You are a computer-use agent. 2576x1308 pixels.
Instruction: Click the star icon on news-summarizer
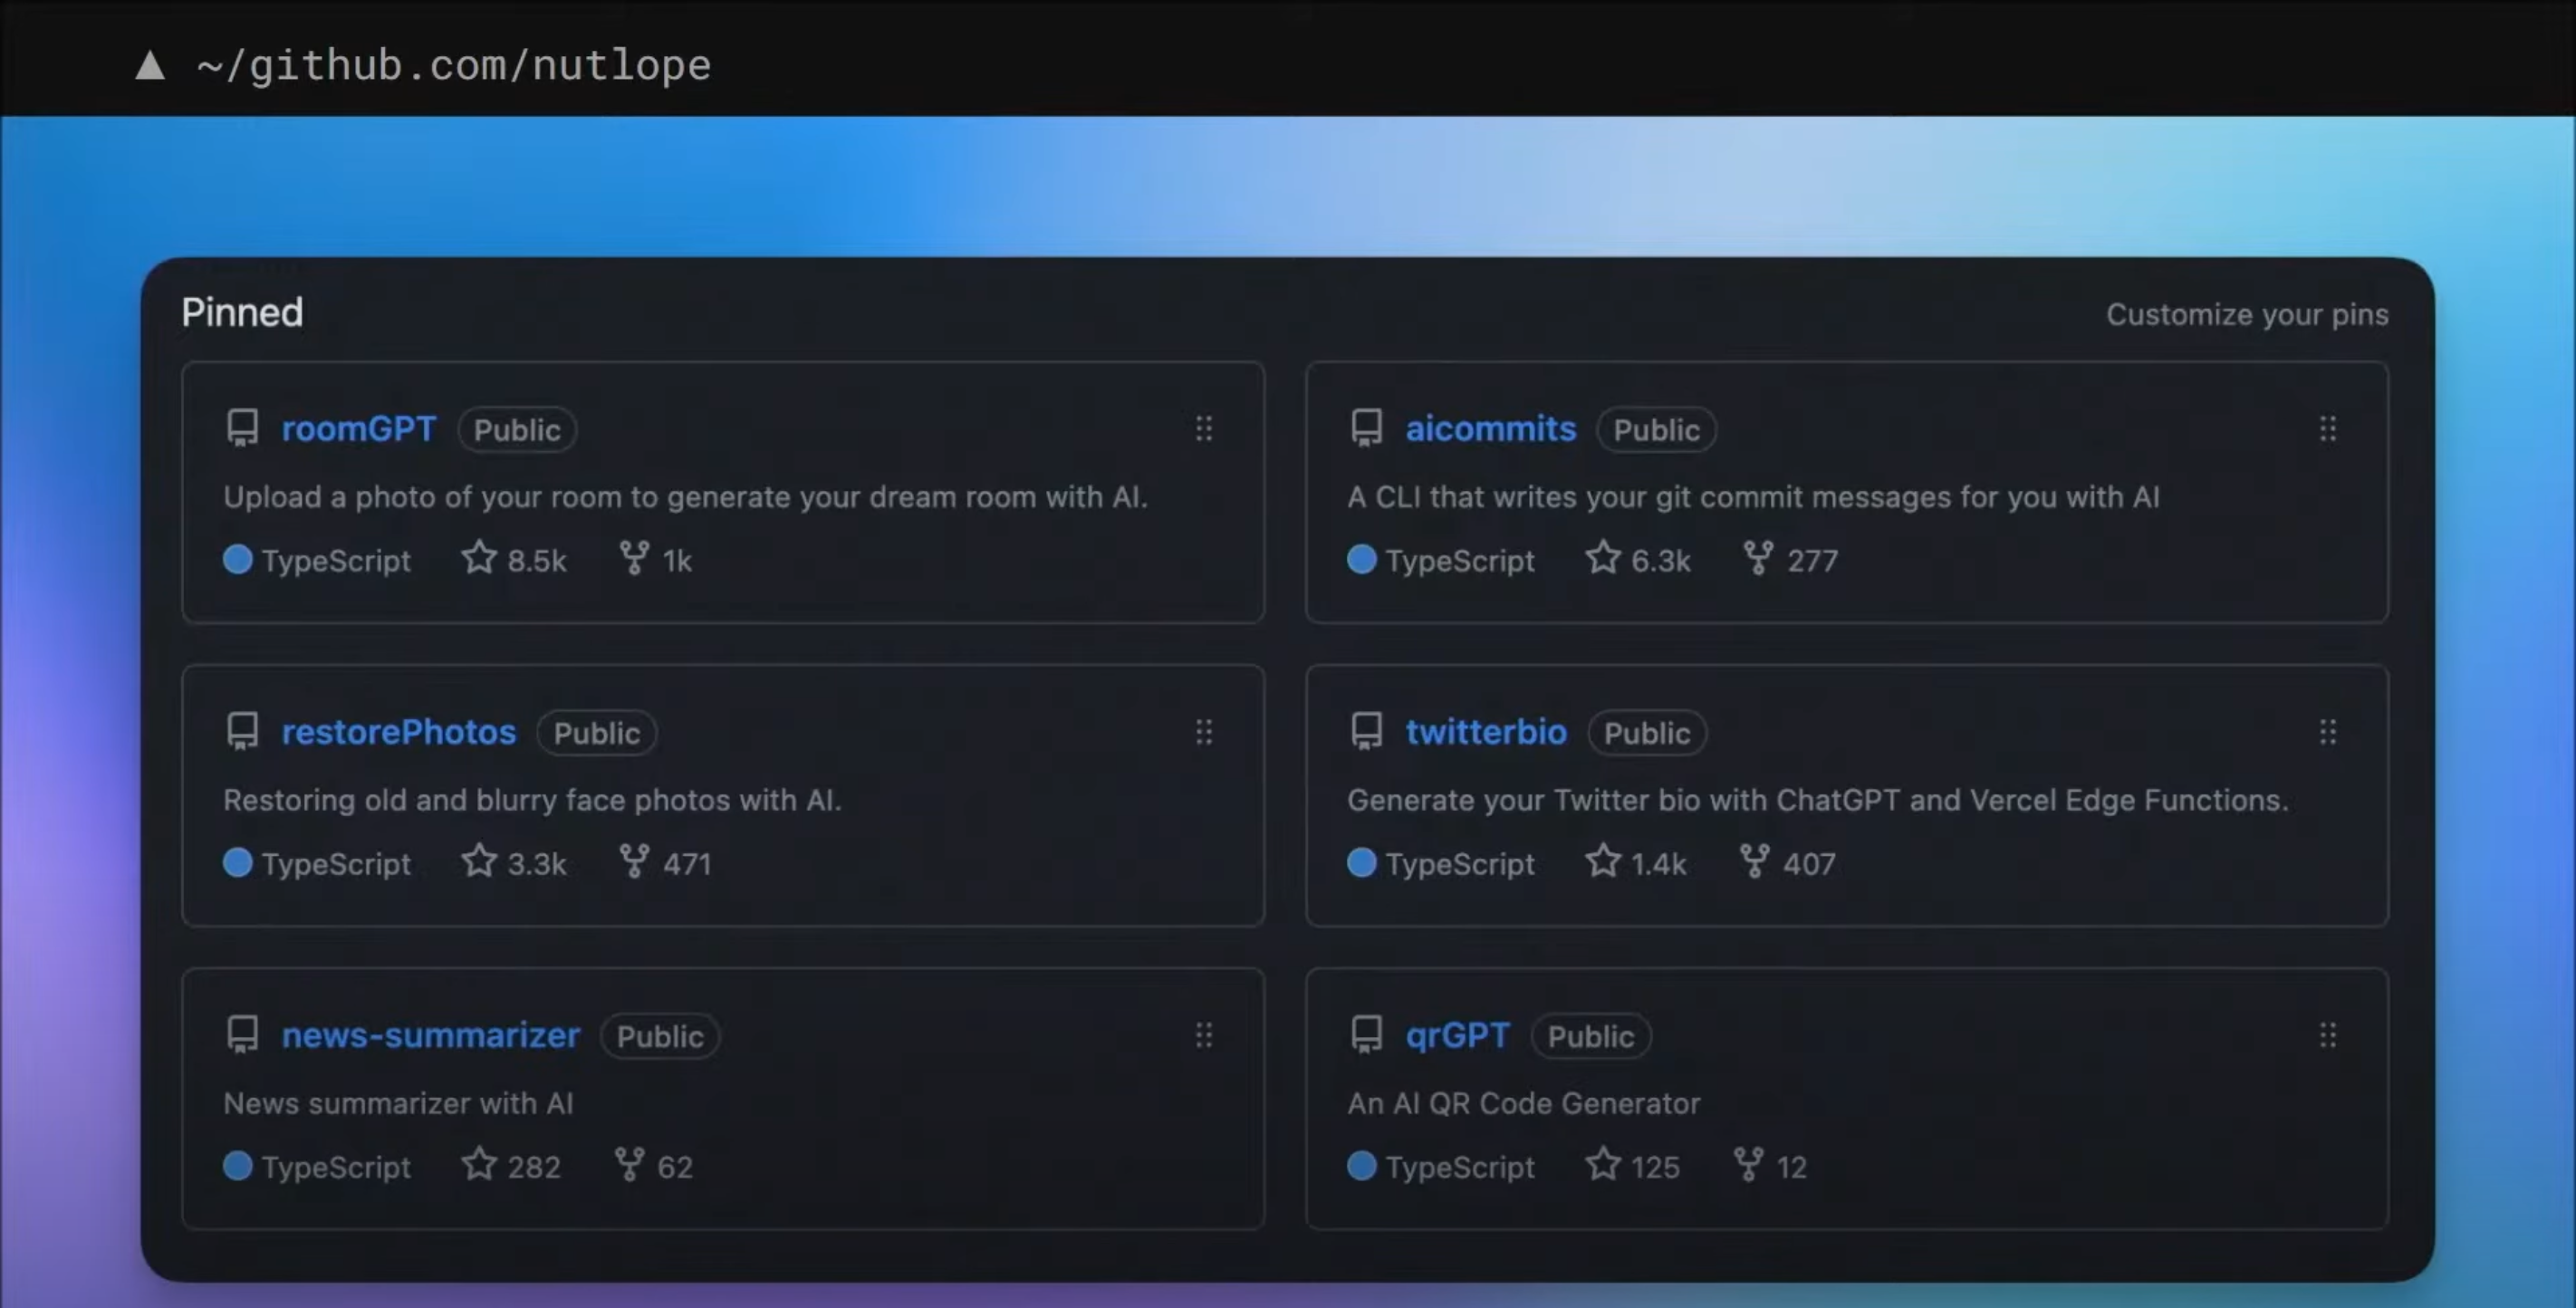coord(479,1163)
